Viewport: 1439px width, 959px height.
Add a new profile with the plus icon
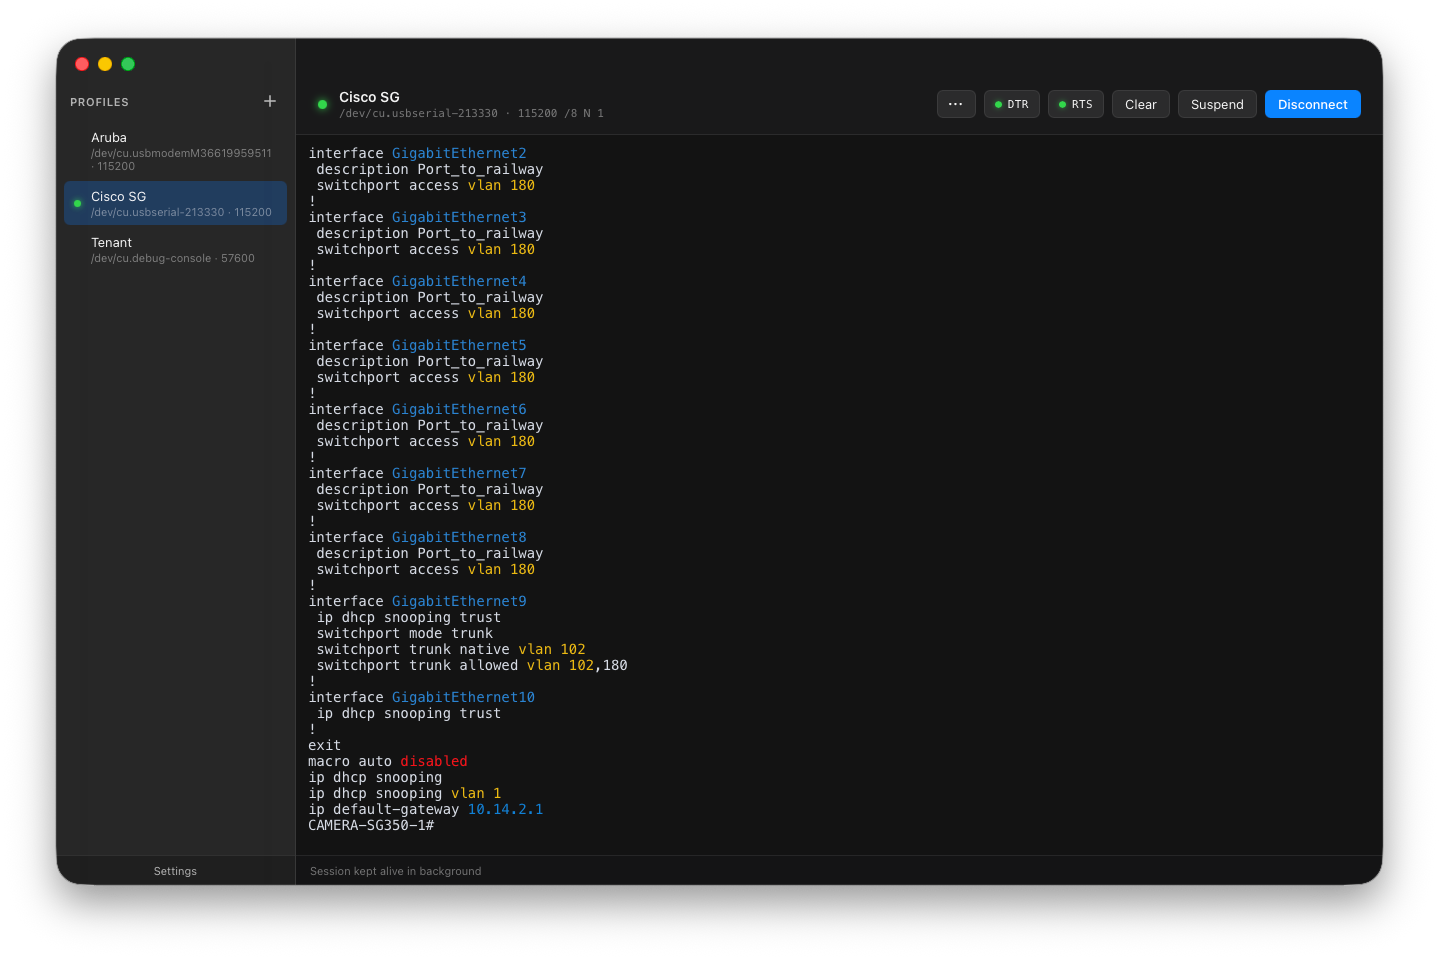click(x=270, y=101)
